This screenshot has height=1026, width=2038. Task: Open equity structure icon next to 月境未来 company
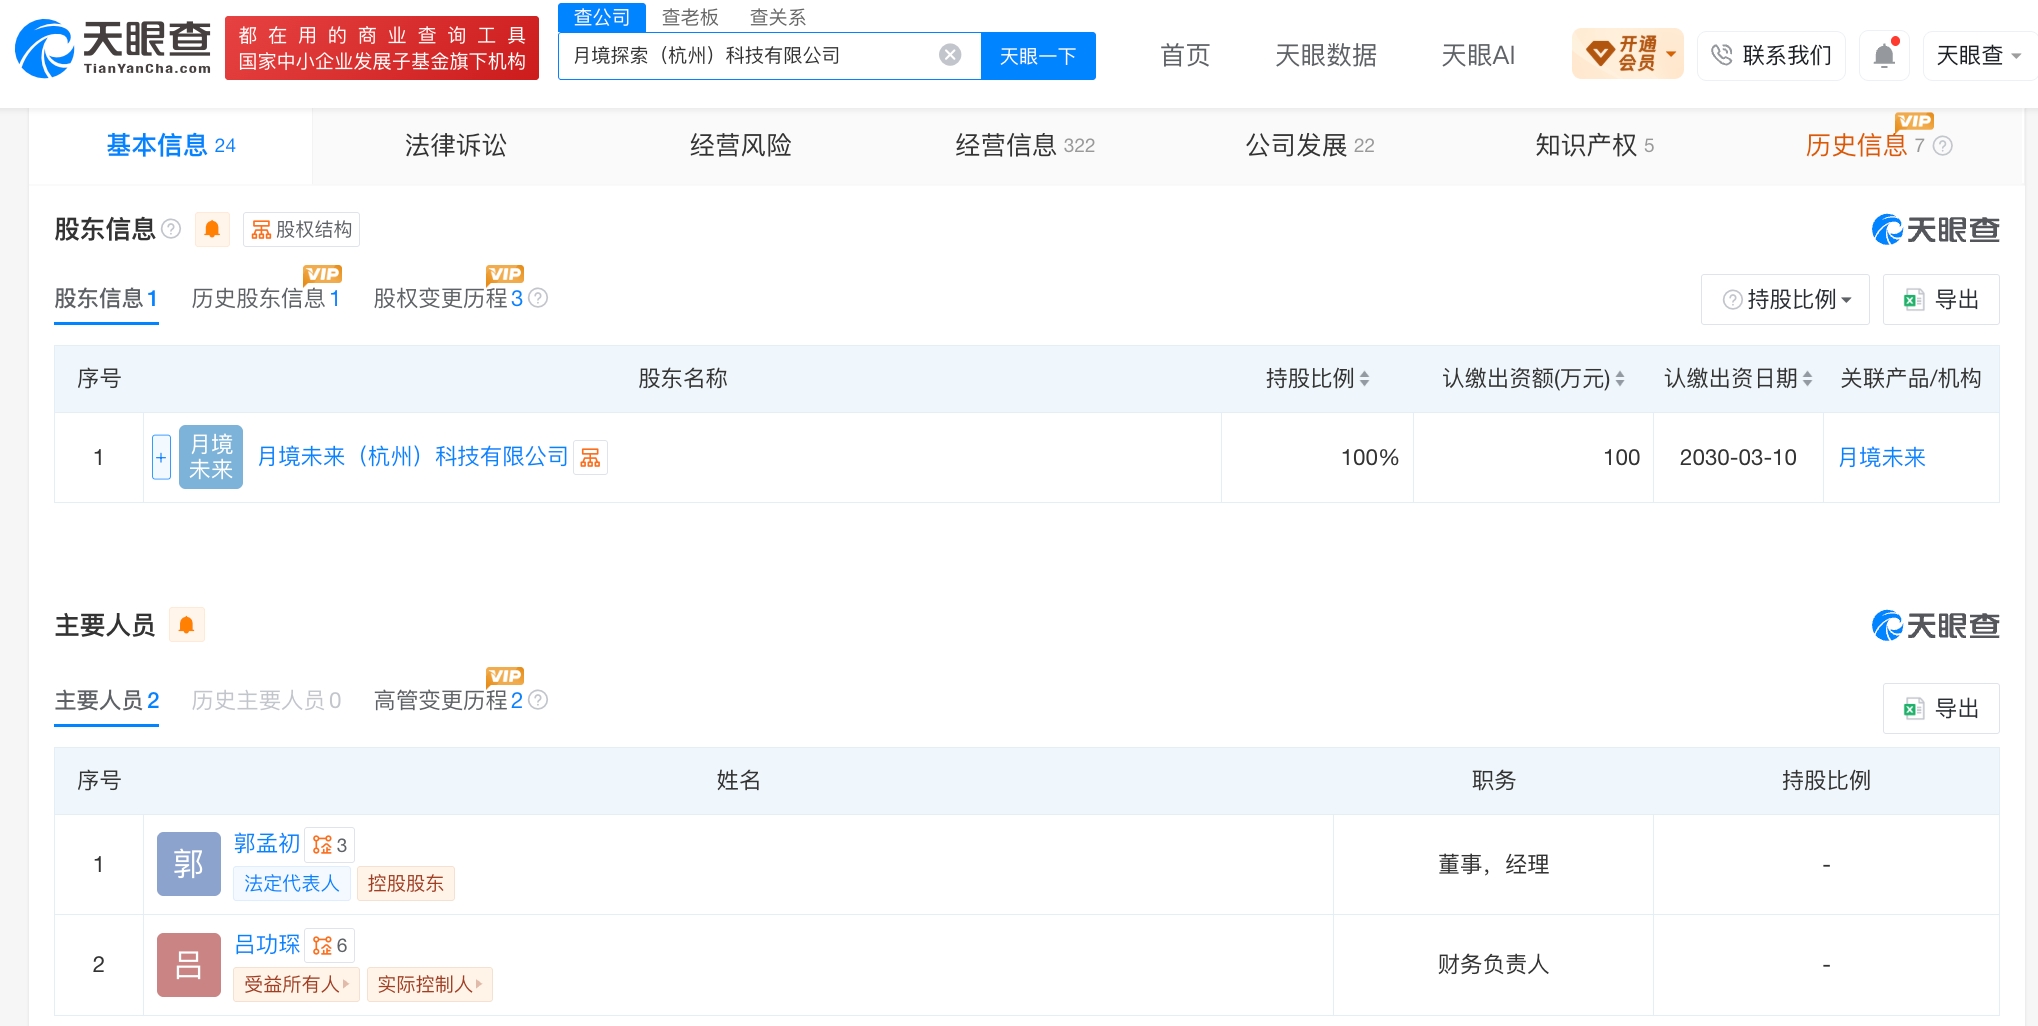pyautogui.click(x=590, y=457)
